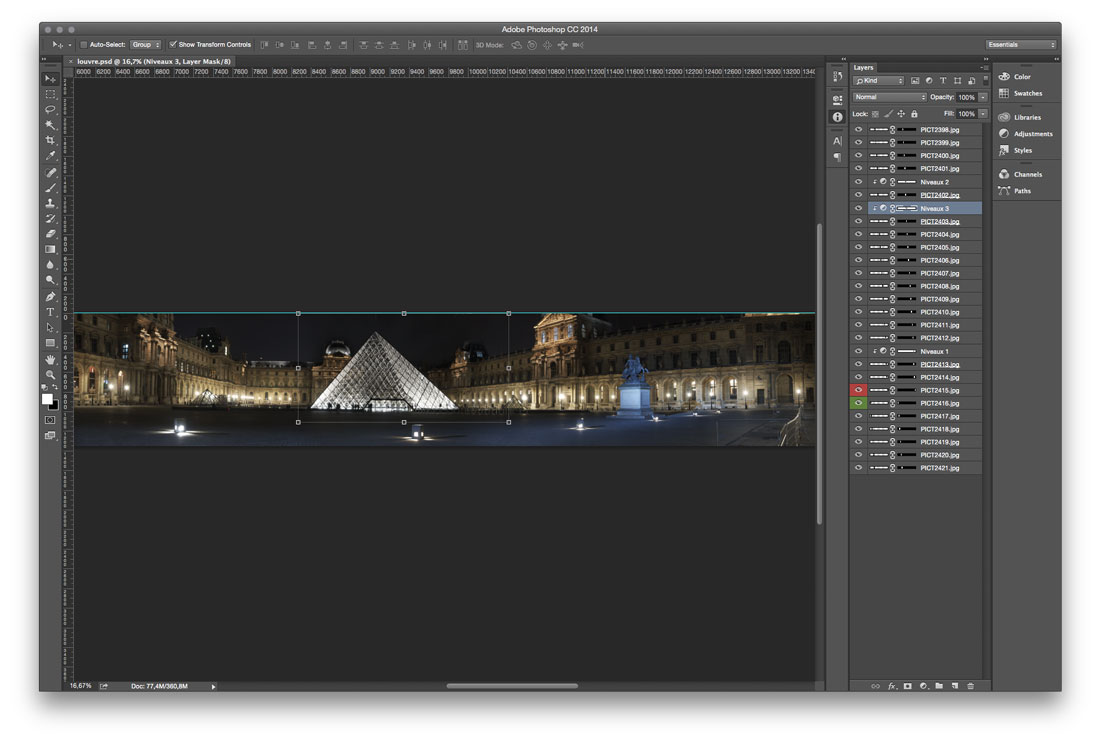Open the Paragraph panel icon
This screenshot has height=744, width=1100.
(837, 157)
